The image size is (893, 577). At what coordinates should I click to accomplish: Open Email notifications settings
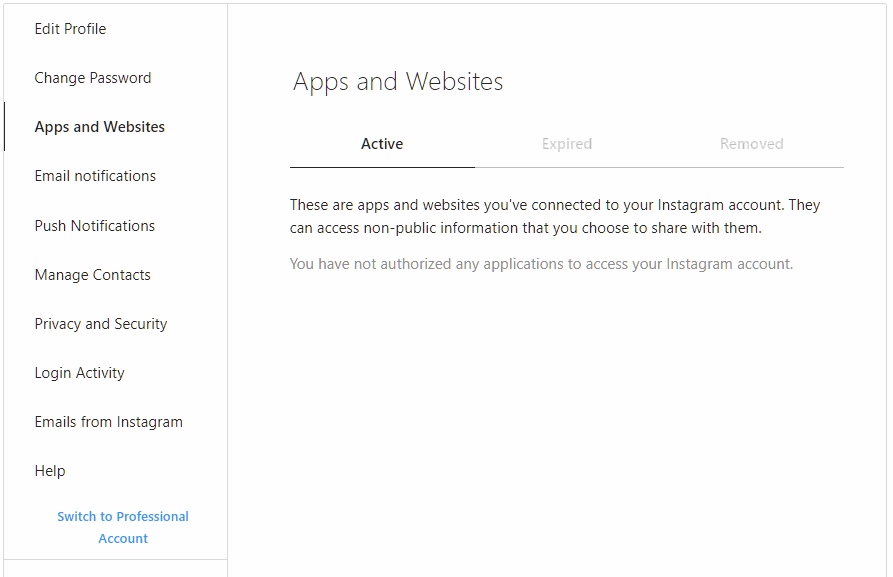[x=95, y=176]
